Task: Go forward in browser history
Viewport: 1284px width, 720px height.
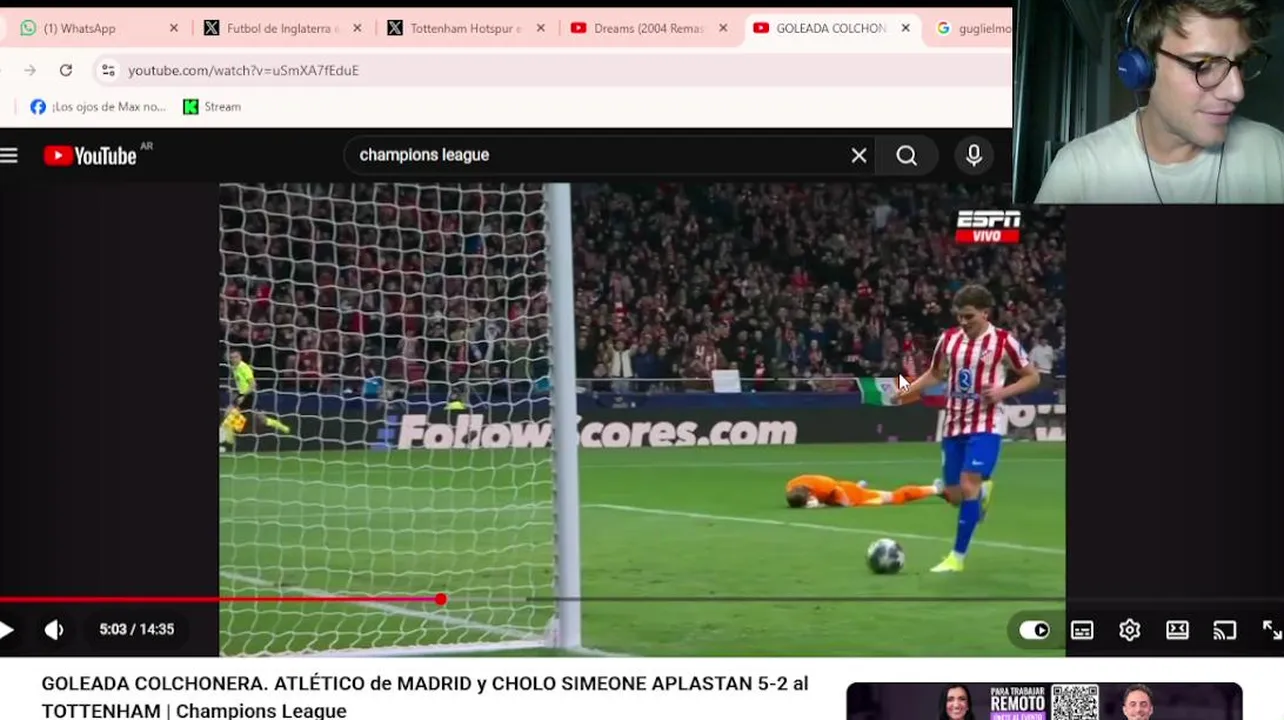Action: 30,70
